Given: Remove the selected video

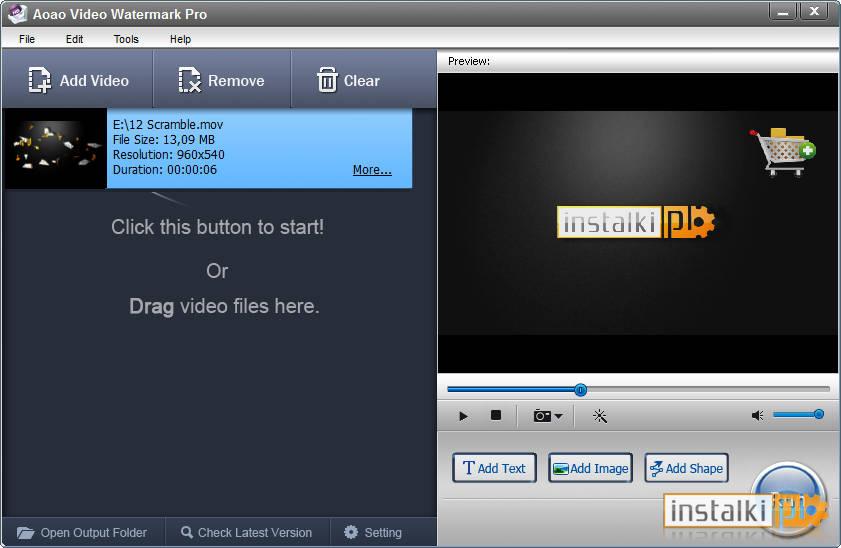Looking at the screenshot, I should point(222,80).
